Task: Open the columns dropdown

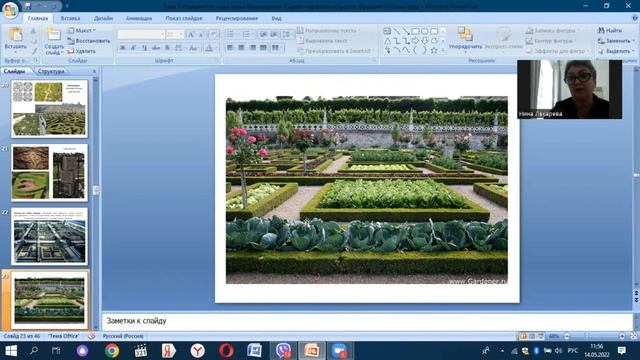Action: (x=278, y=48)
